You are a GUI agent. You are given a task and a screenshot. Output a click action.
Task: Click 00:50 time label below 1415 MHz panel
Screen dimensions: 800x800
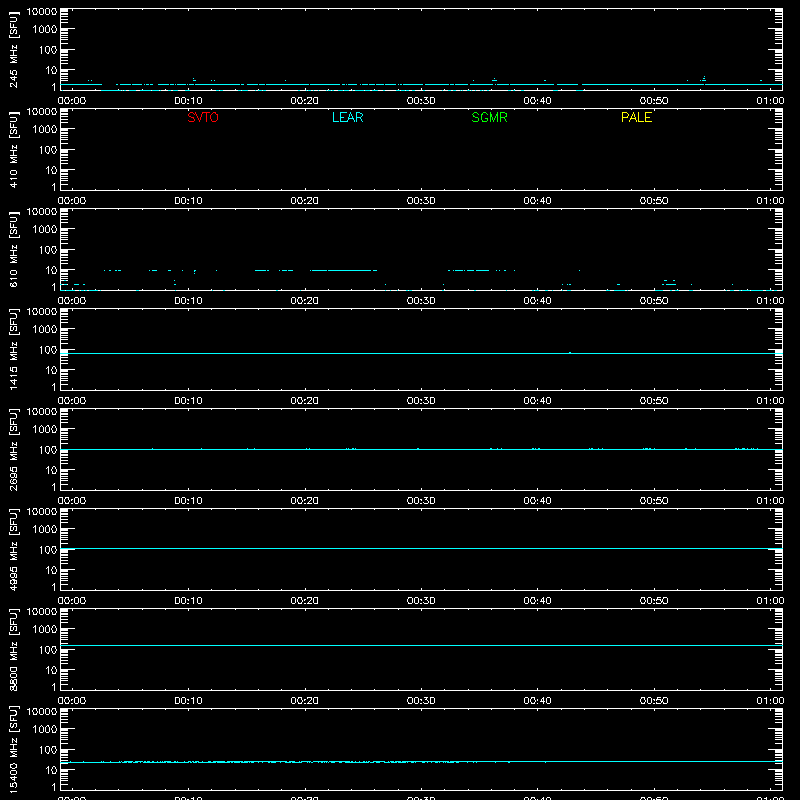(654, 401)
